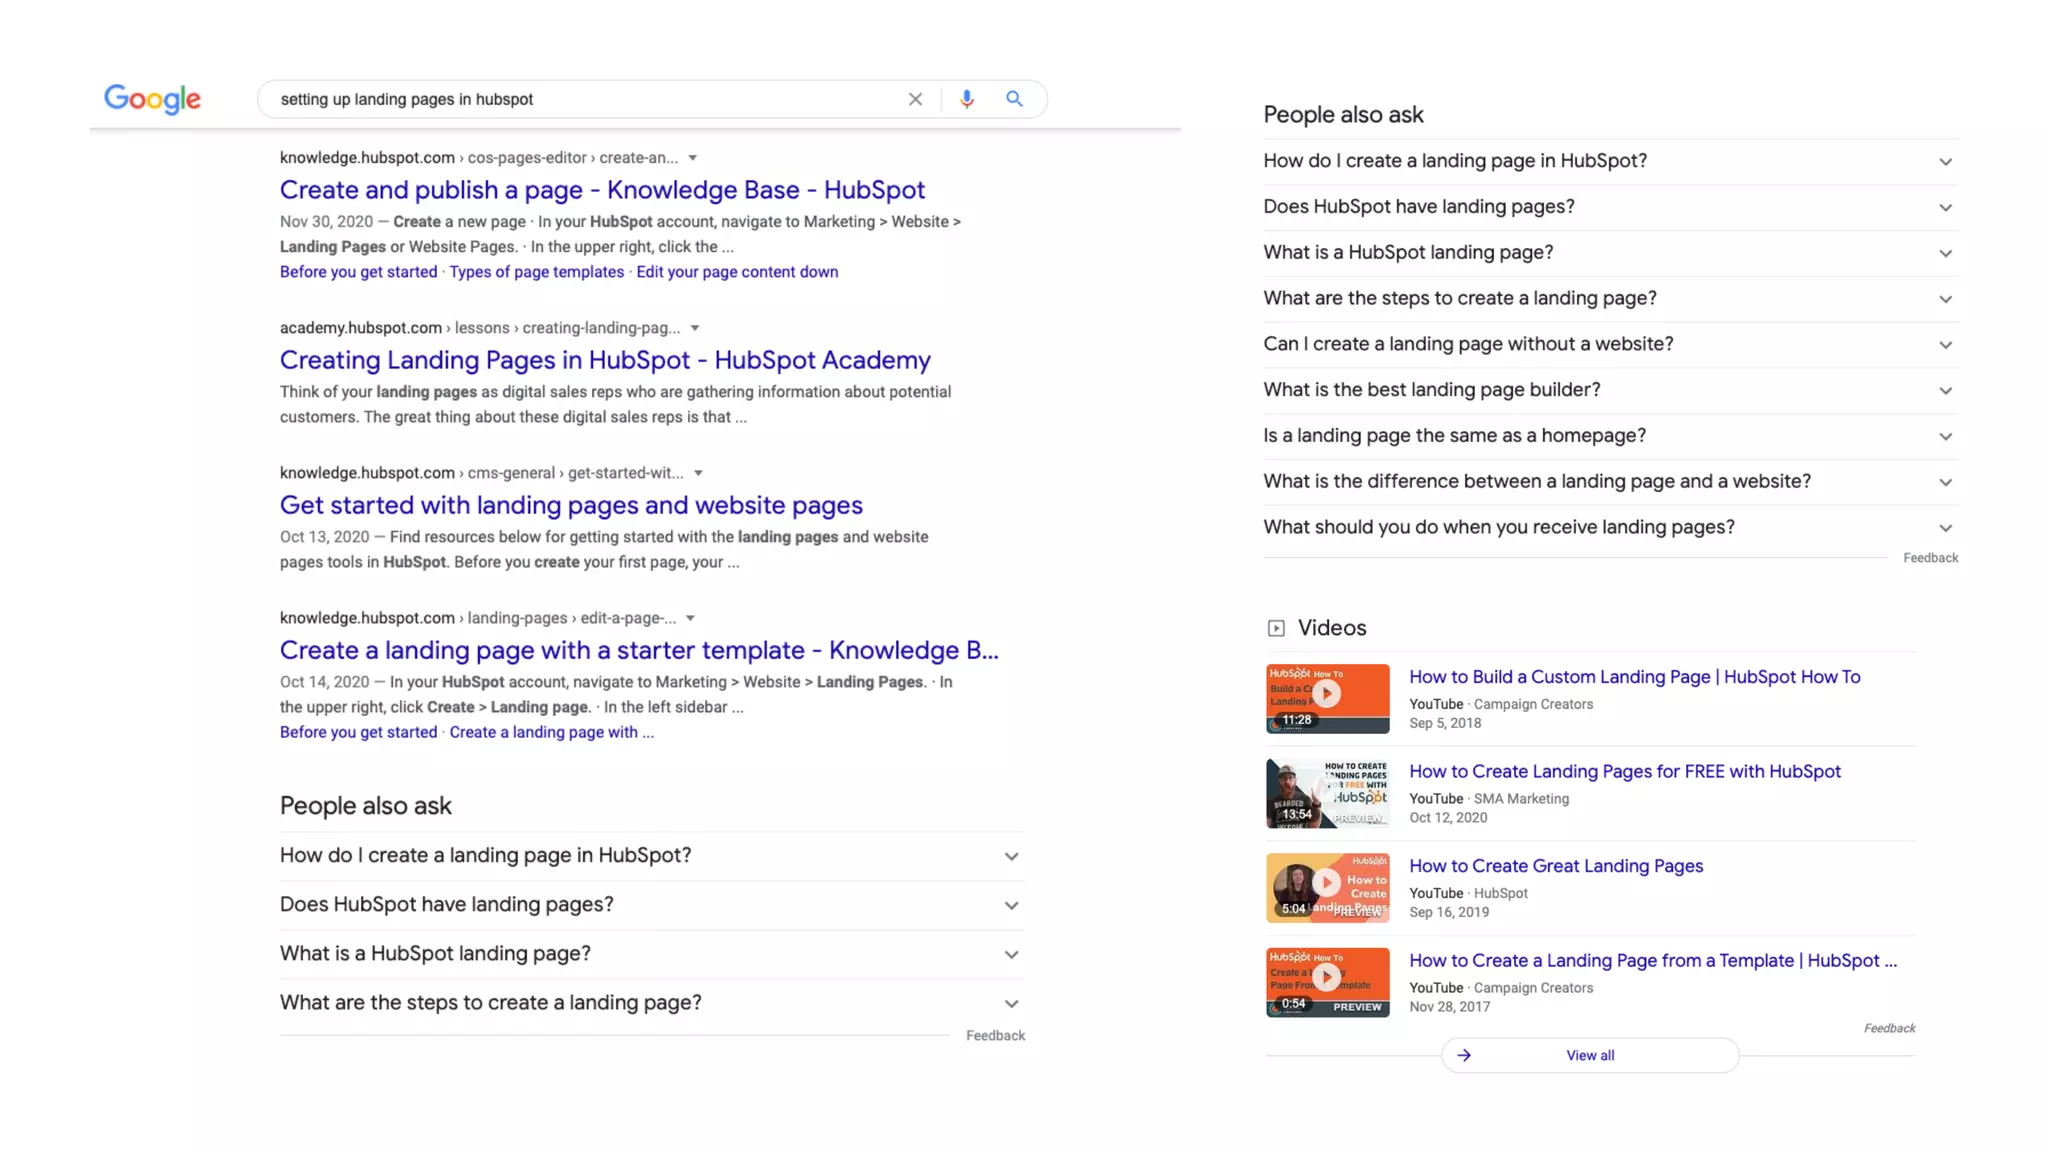Expand 'Is a landing page the same as a homepage?'
The image size is (2048, 1152).
pos(1945,436)
